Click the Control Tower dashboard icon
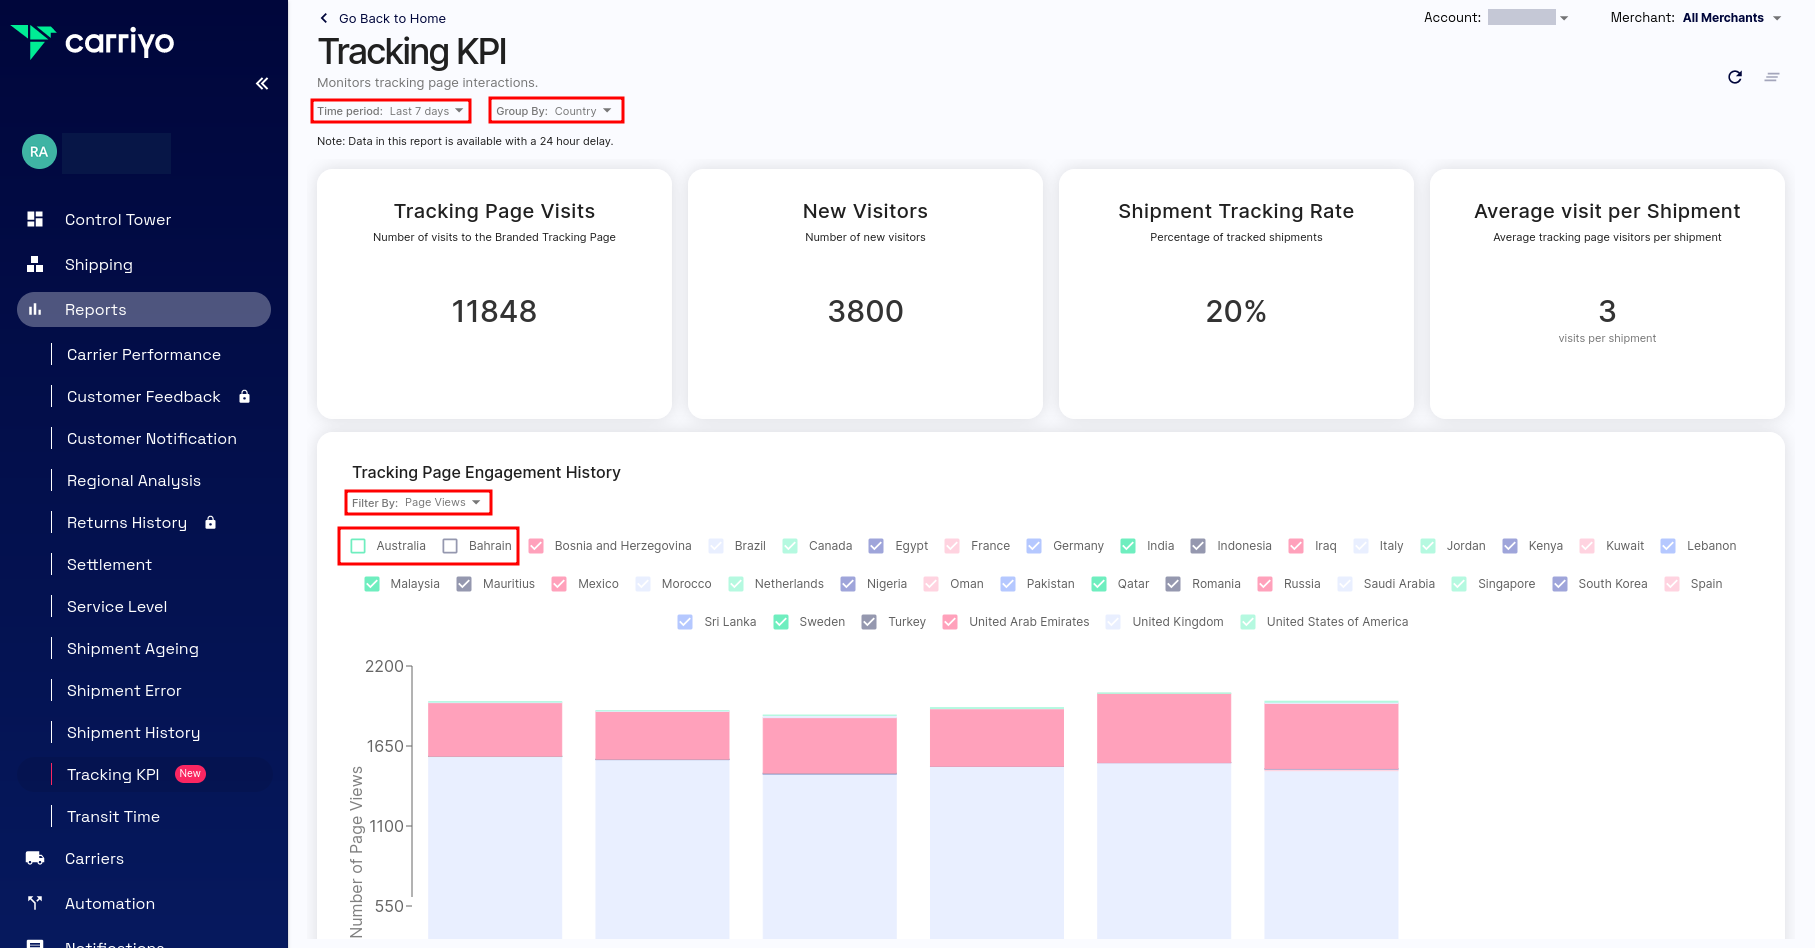 pos(35,219)
